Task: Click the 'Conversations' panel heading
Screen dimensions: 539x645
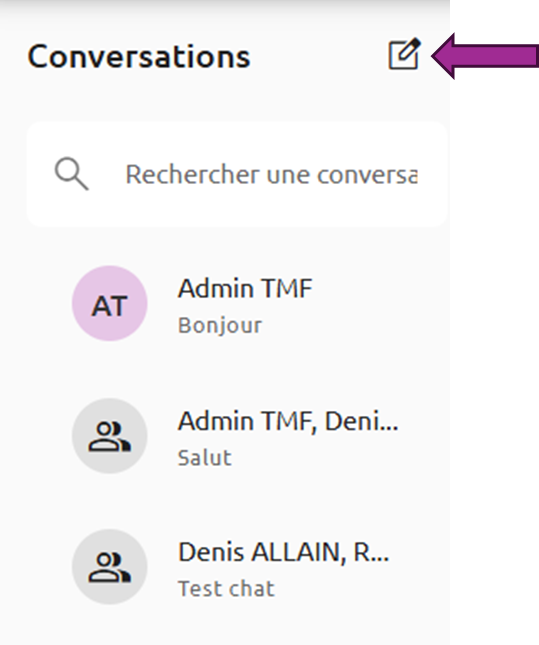Action: click(x=139, y=56)
